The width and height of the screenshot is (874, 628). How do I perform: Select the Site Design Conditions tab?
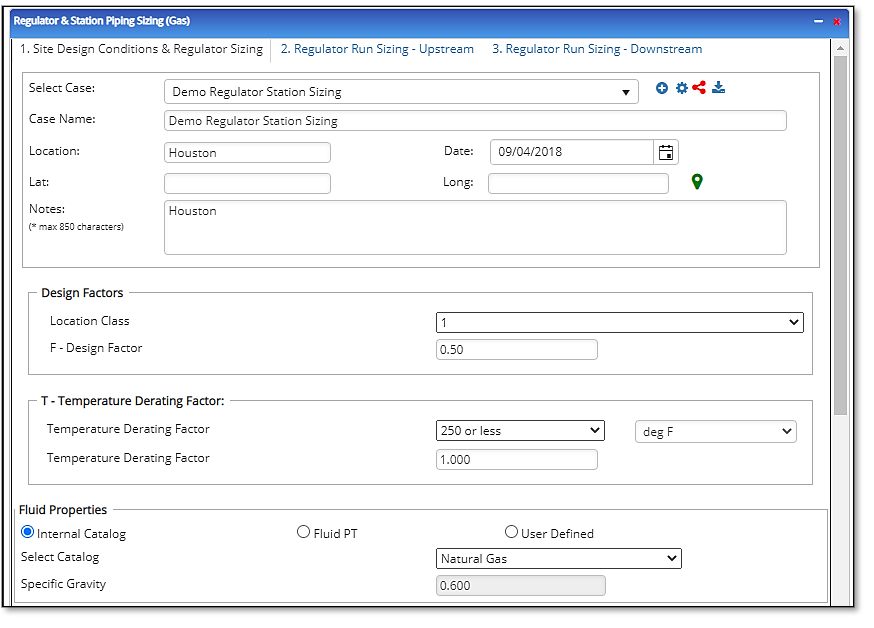coord(140,48)
